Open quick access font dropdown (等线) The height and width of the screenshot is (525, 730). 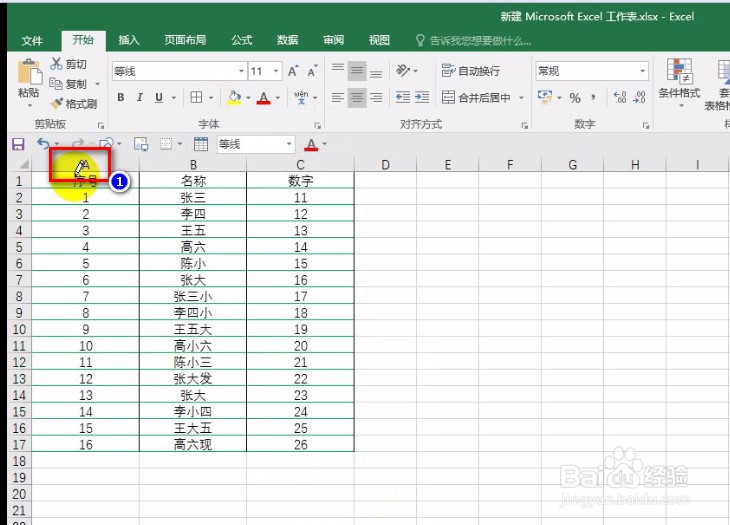point(289,144)
